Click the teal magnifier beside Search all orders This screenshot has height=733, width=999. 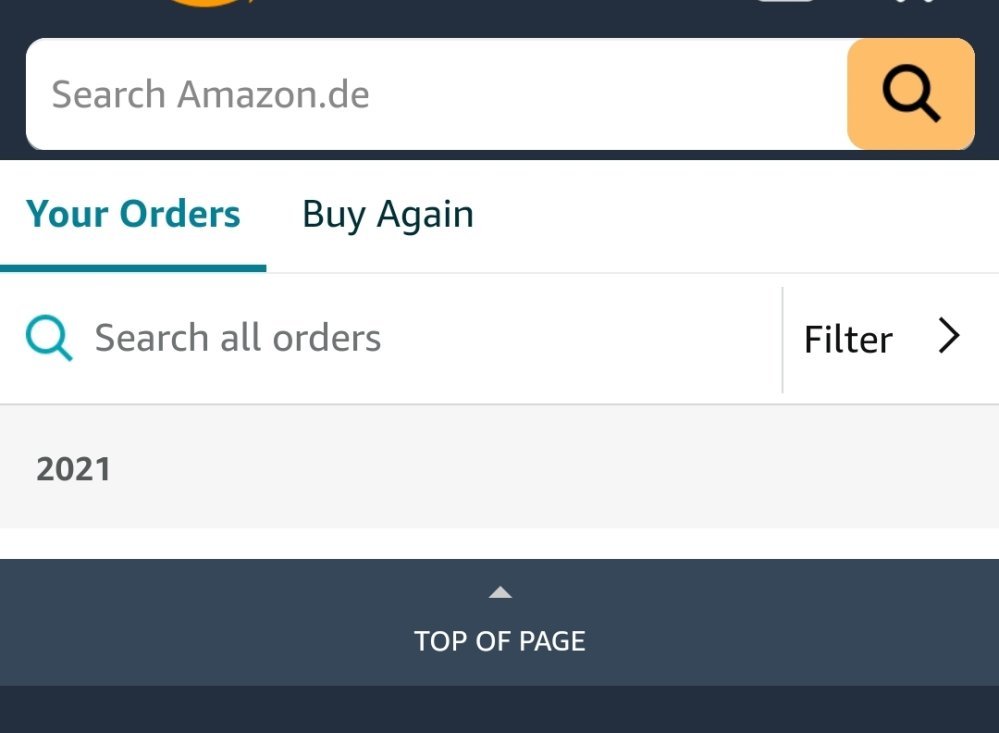49,339
